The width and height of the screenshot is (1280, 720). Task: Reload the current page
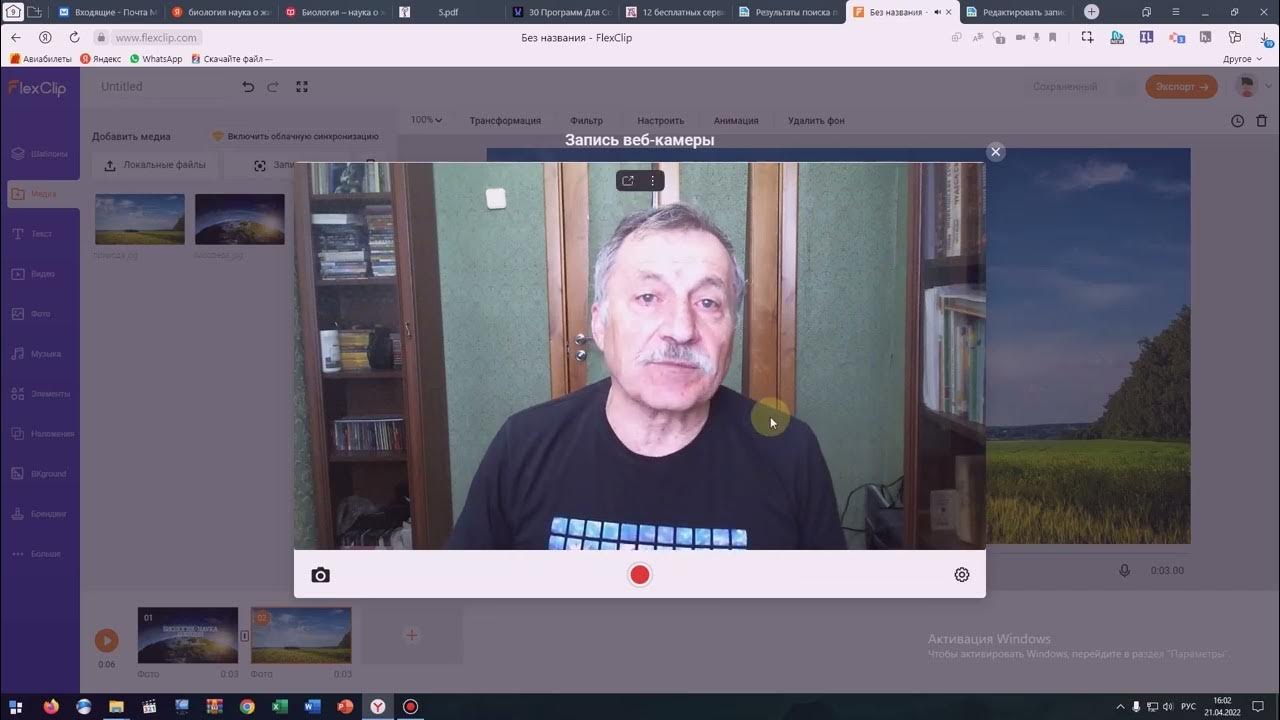(74, 37)
